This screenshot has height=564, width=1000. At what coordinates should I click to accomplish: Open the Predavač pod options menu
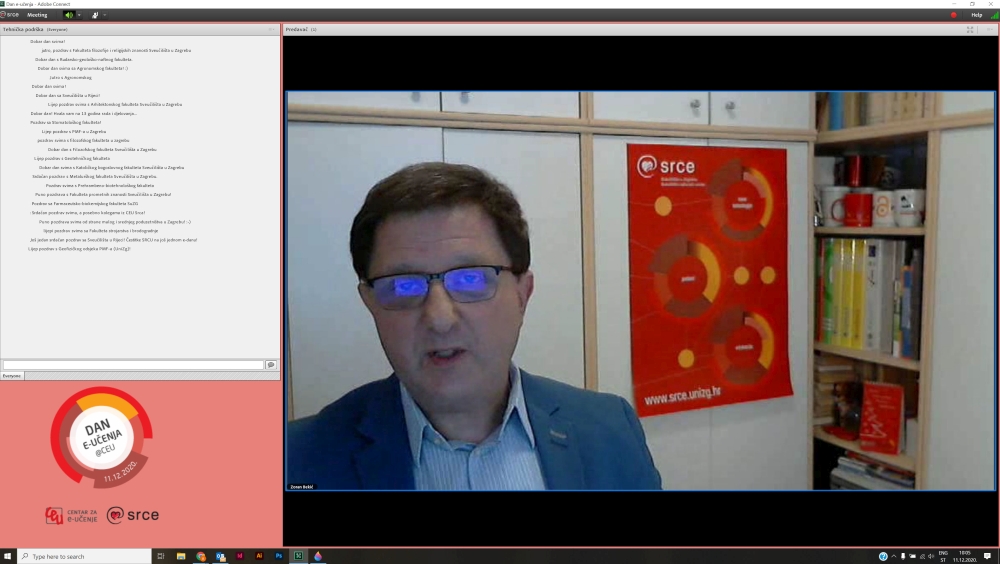988,29
